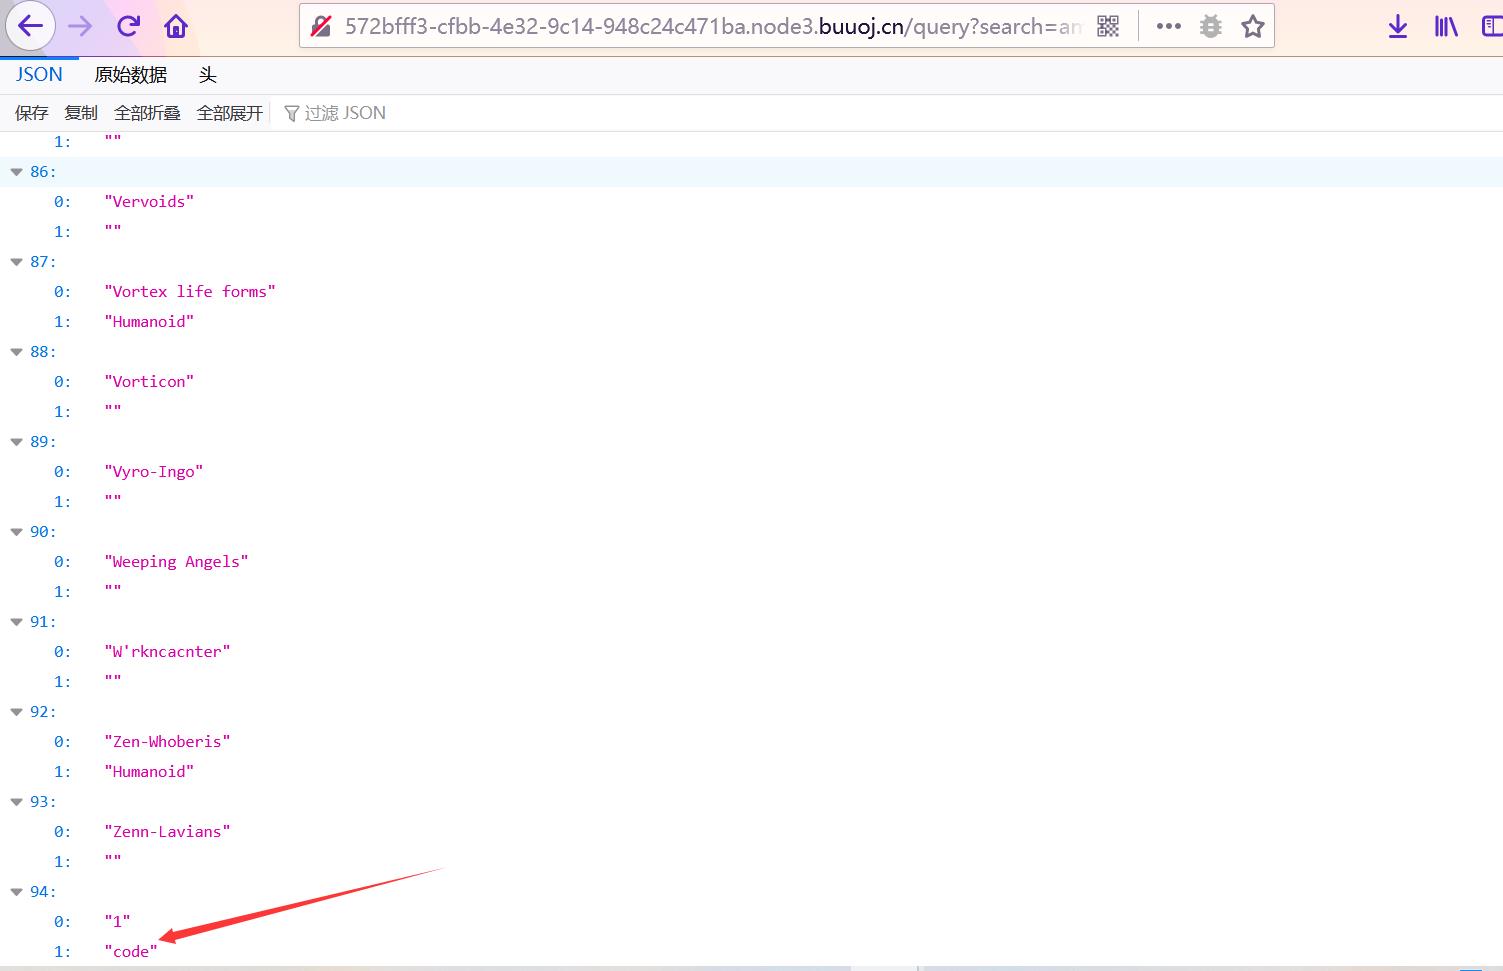
Task: Collapse JSON node 90
Action: pos(16,532)
